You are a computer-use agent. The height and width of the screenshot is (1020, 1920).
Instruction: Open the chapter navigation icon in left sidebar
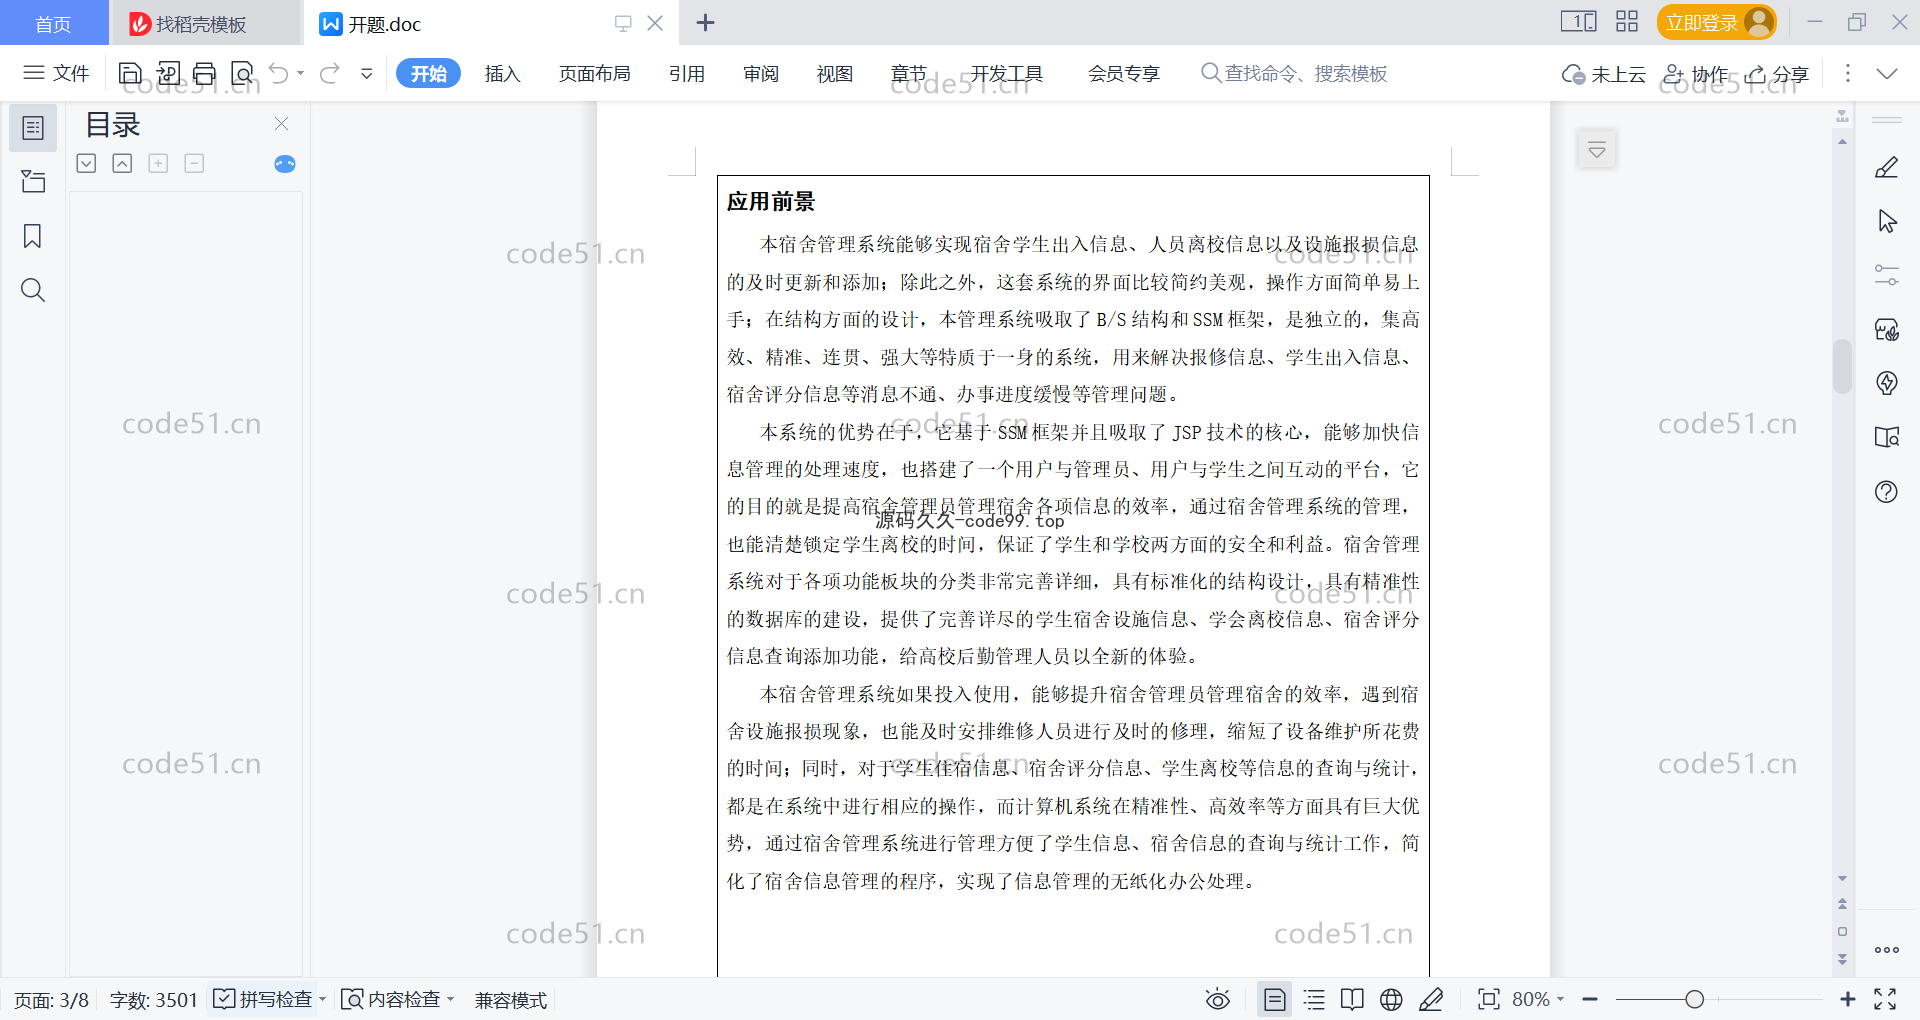pos(33,182)
